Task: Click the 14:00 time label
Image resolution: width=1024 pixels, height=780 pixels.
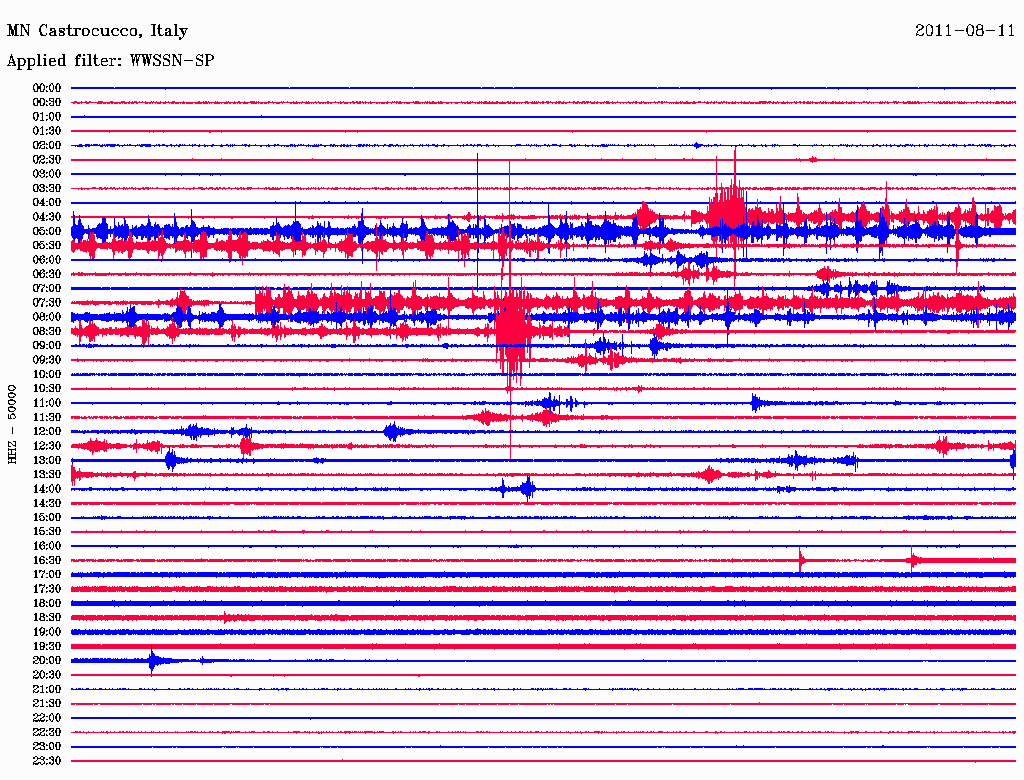Action: pyautogui.click(x=47, y=489)
